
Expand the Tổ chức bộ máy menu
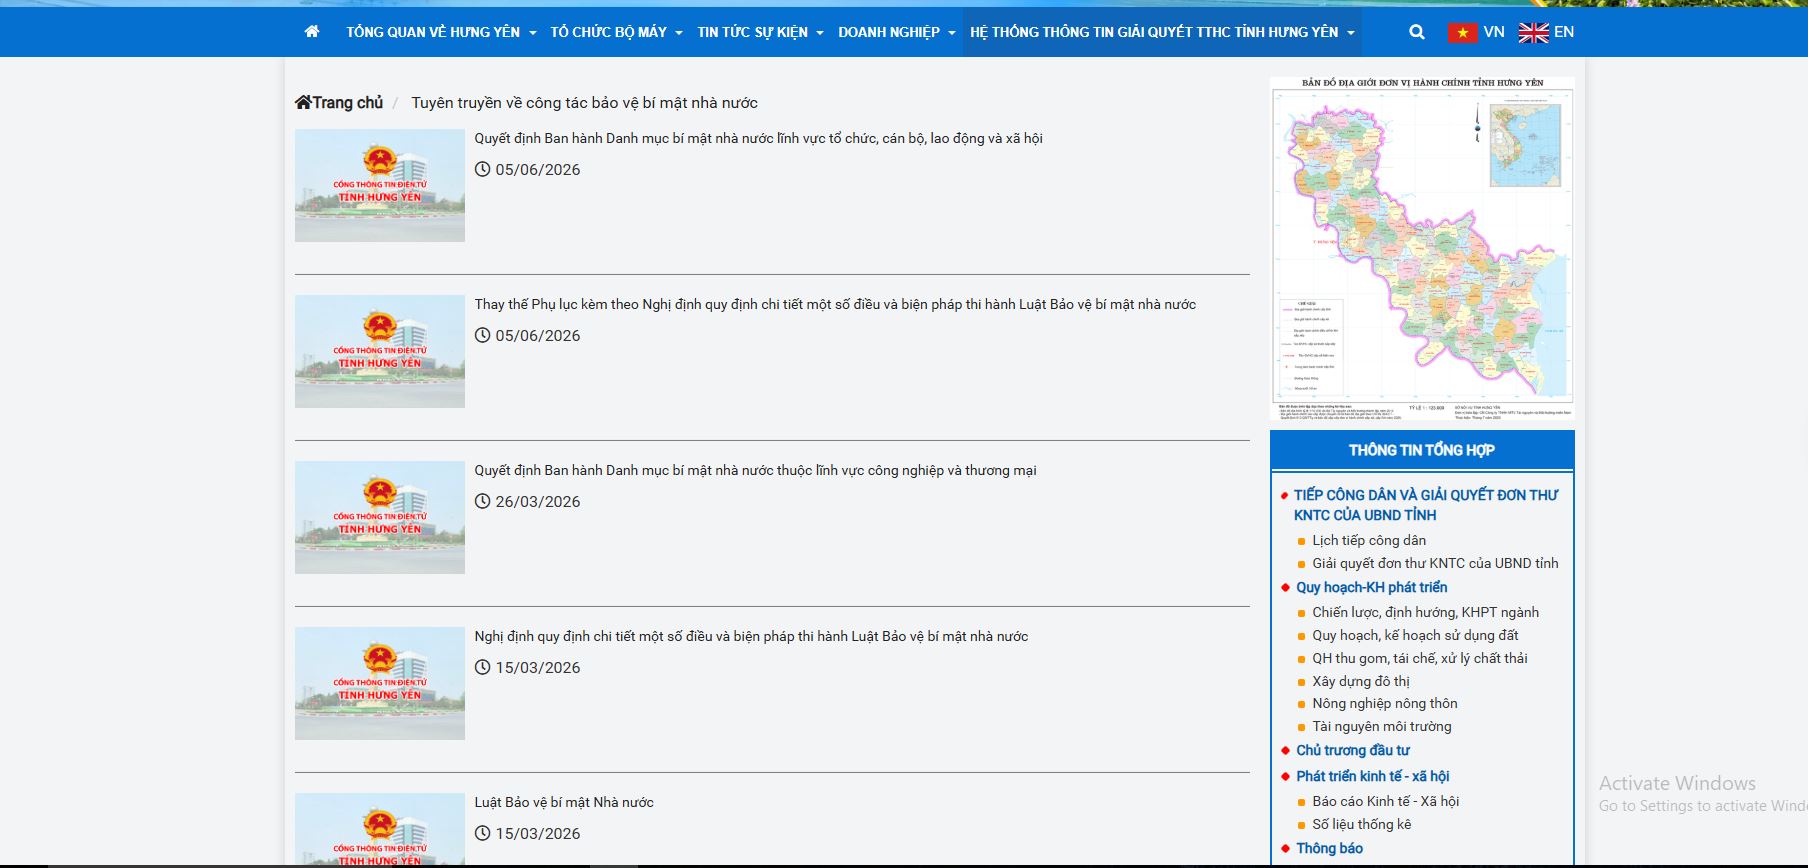(616, 32)
